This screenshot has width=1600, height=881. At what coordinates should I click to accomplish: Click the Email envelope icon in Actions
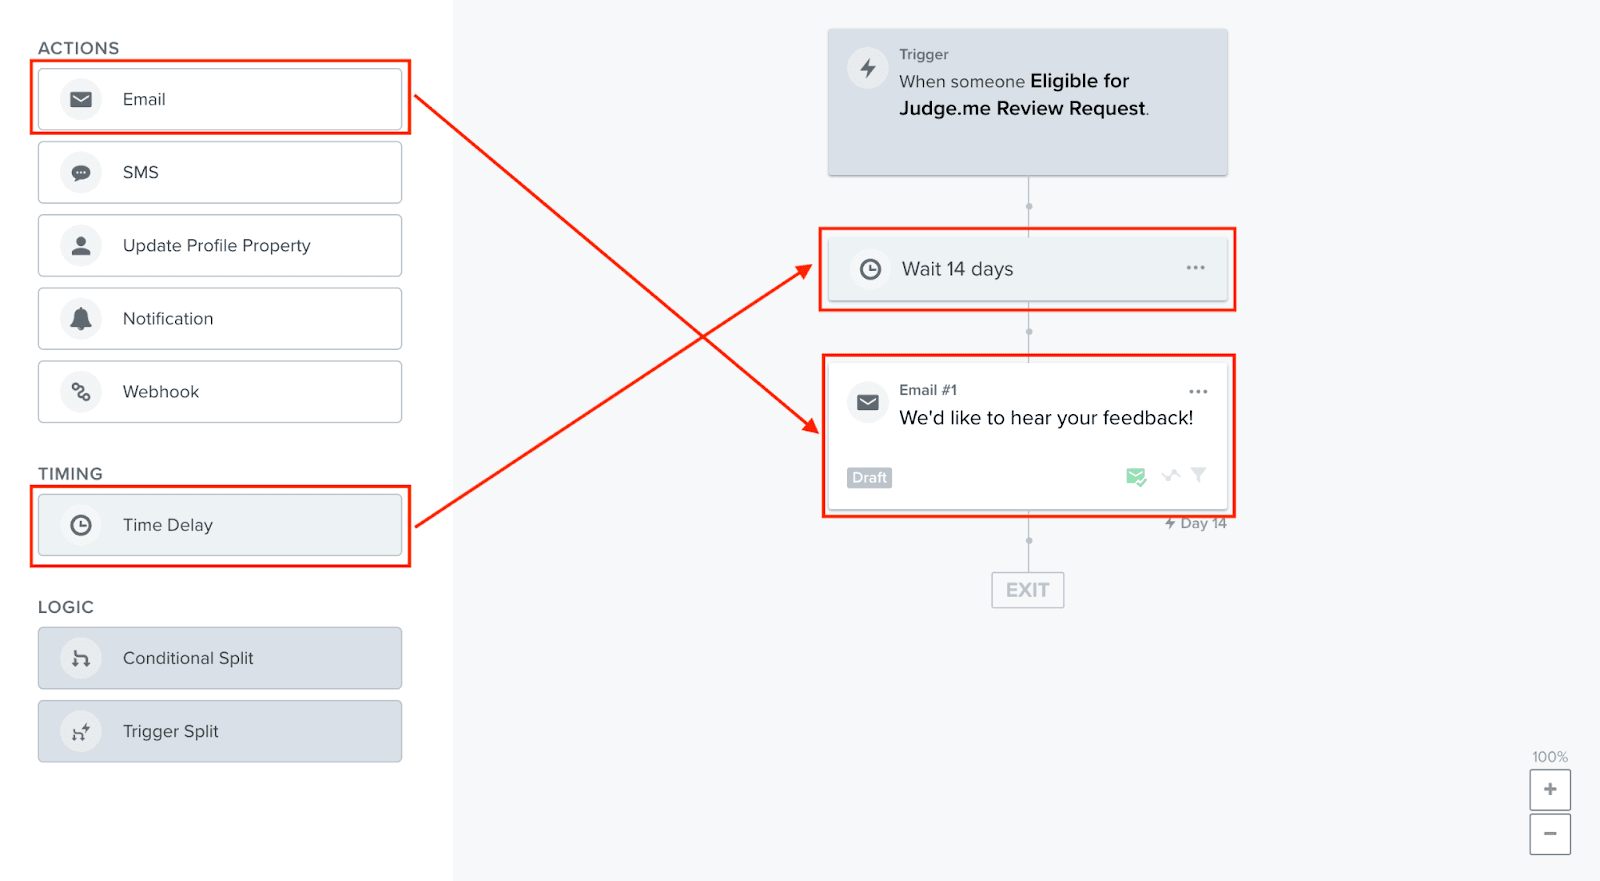[81, 99]
